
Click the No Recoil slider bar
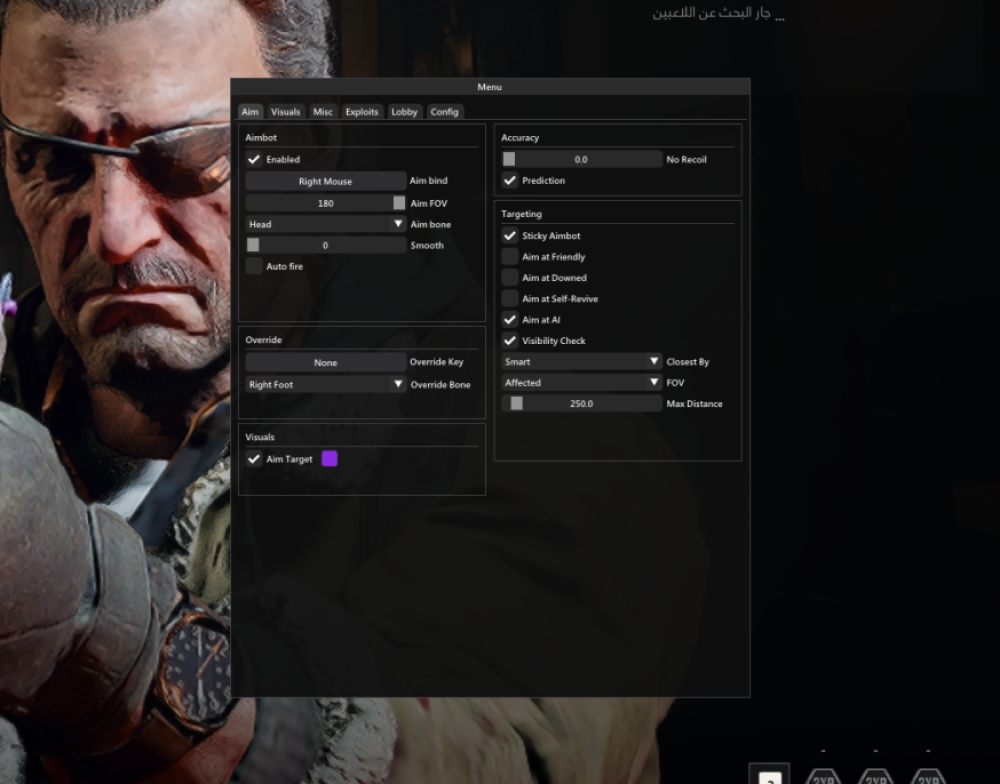(582, 160)
